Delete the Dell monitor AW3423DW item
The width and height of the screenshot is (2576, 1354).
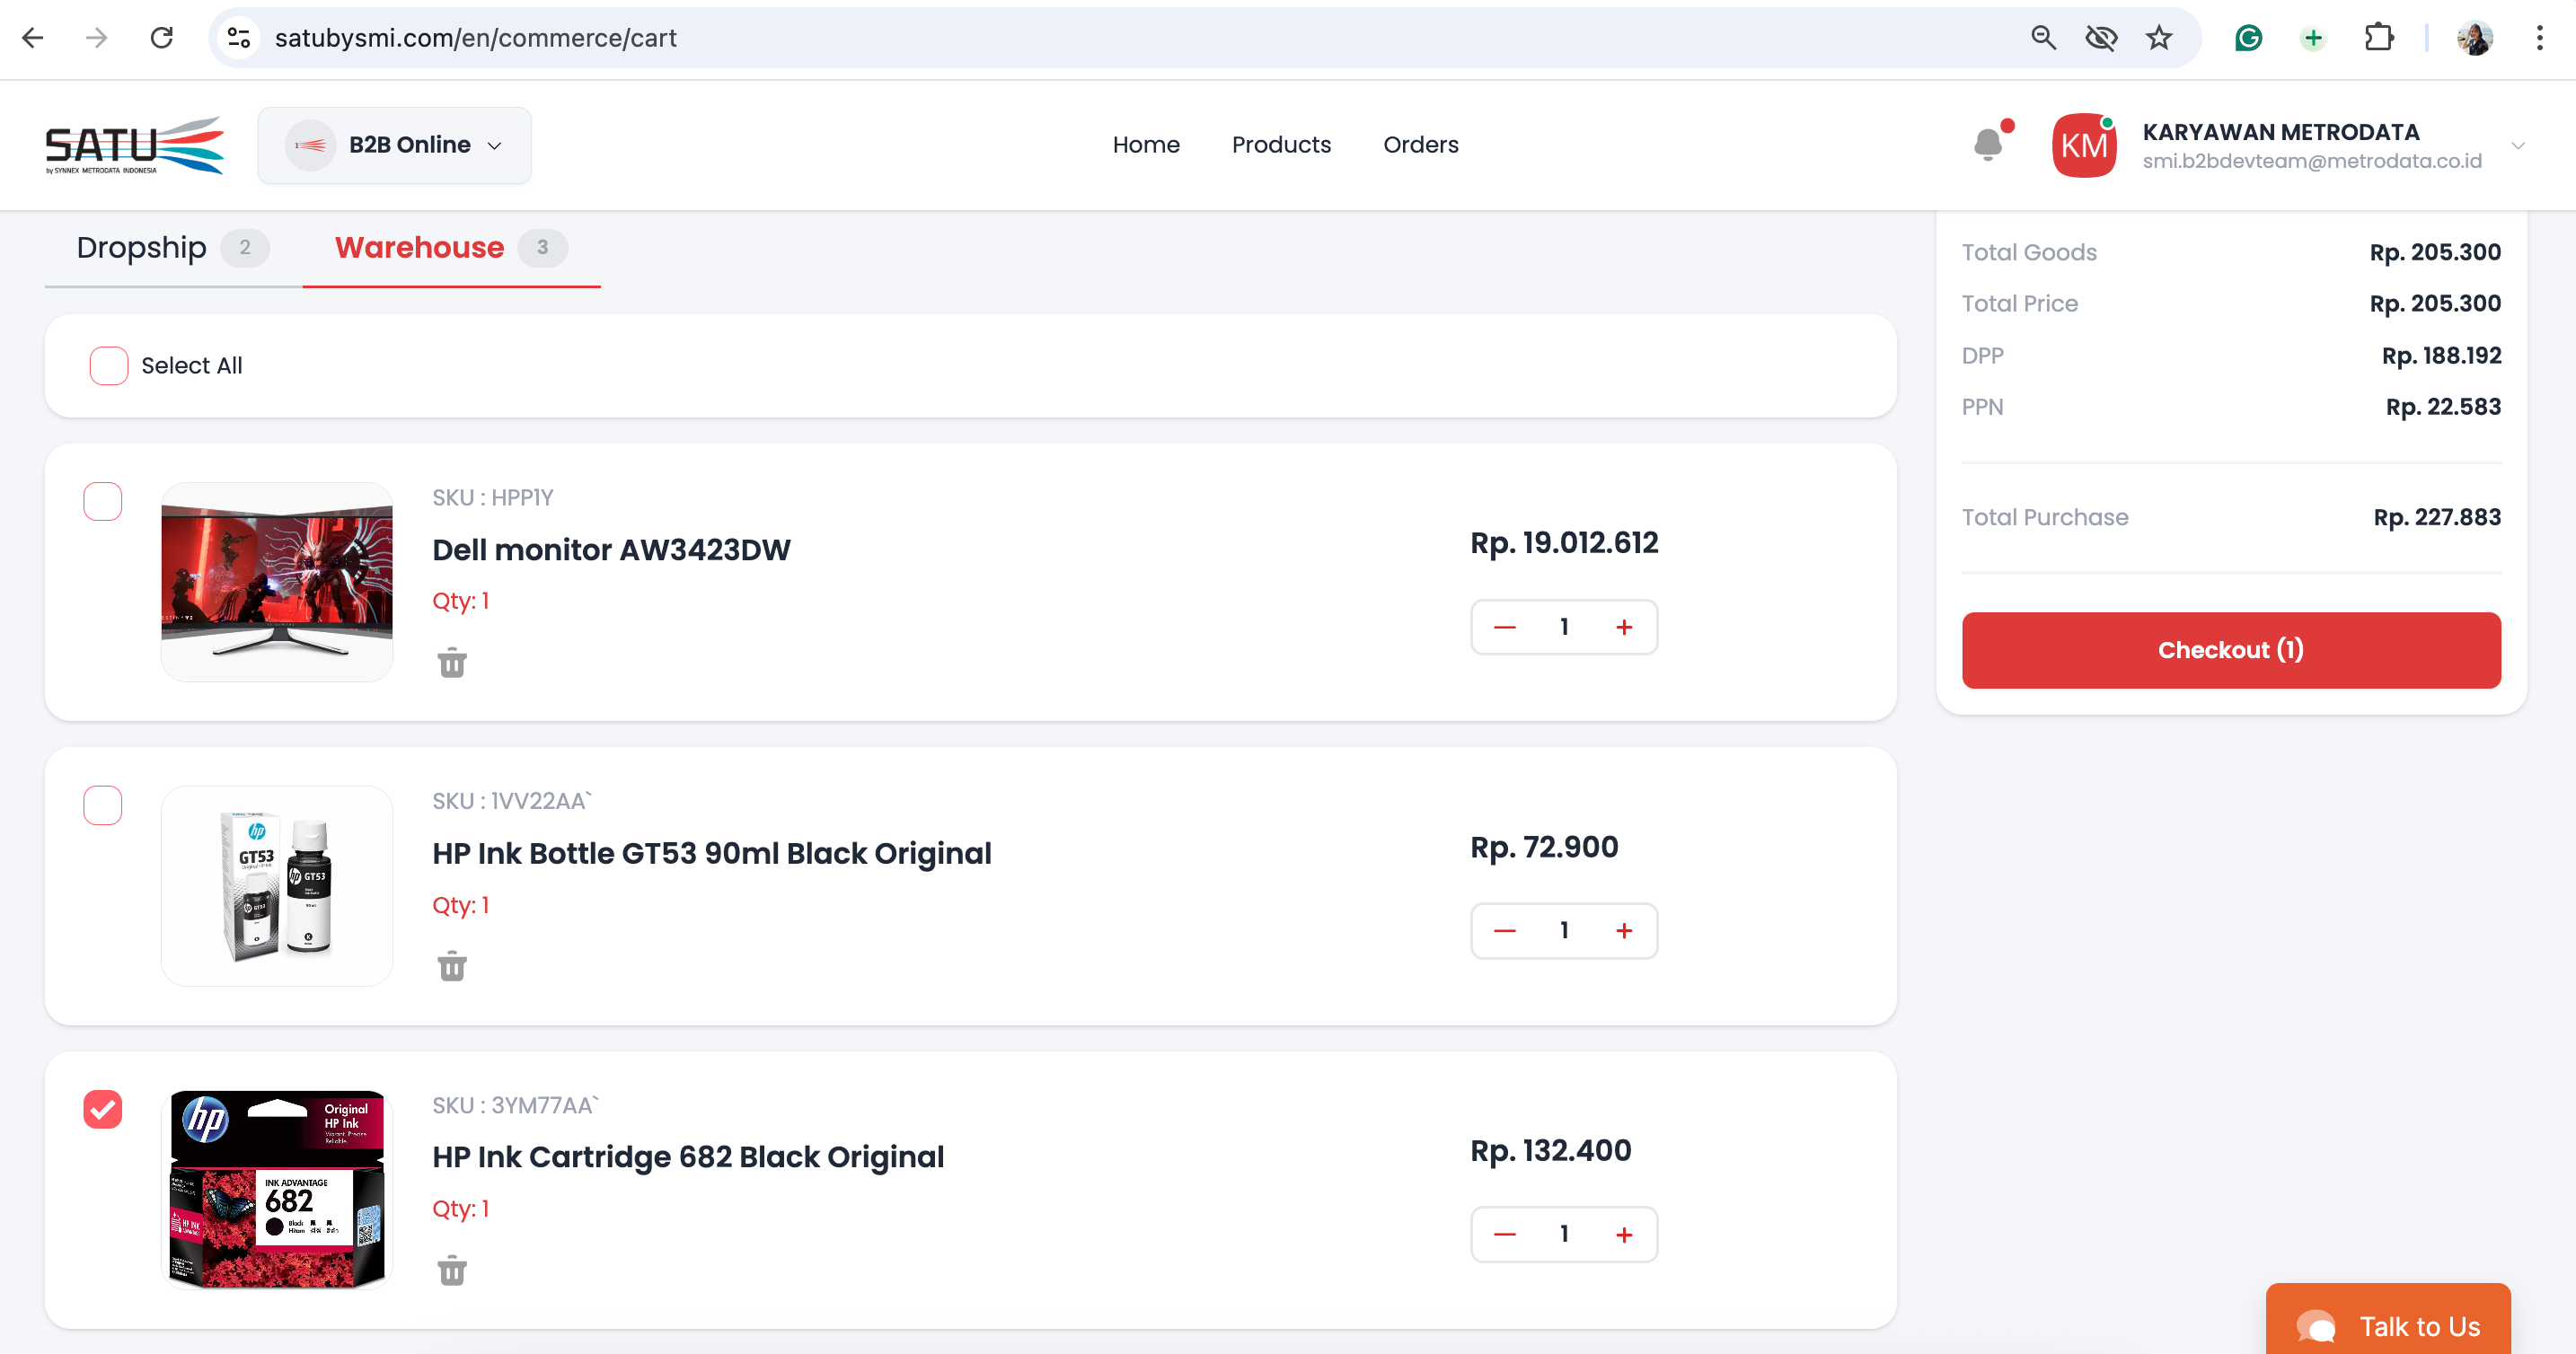coord(452,663)
